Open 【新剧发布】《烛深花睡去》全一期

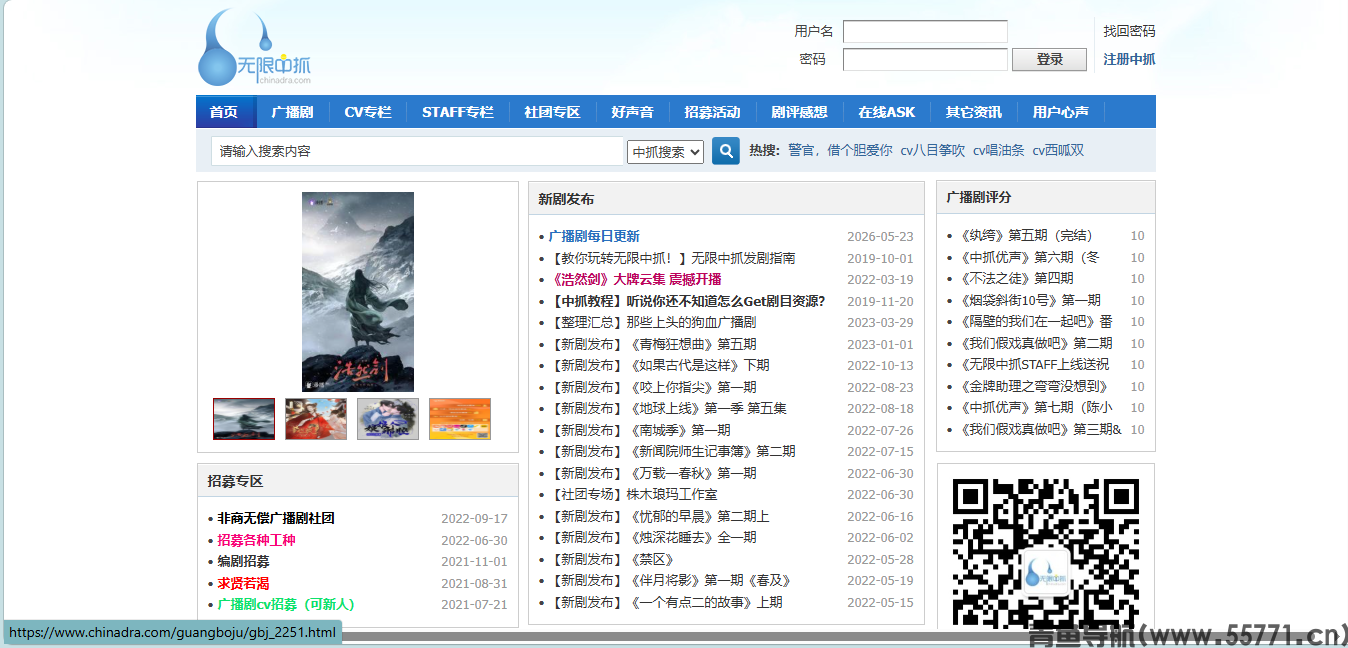652,538
